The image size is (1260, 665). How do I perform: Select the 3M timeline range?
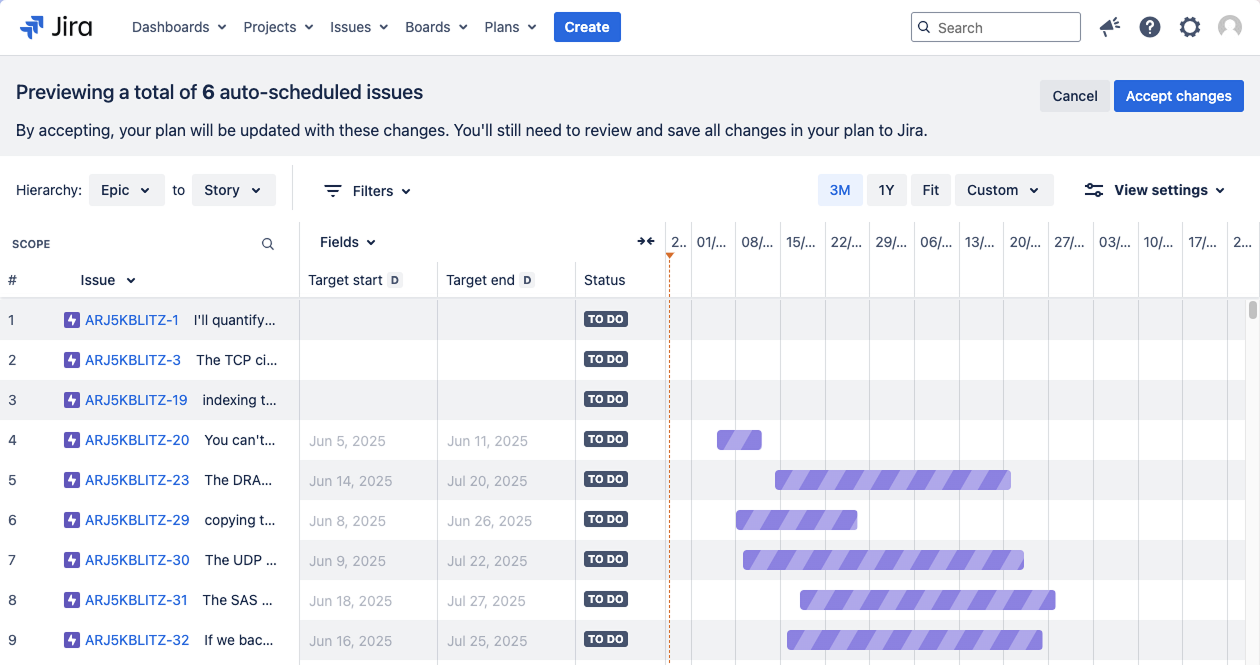pos(840,190)
